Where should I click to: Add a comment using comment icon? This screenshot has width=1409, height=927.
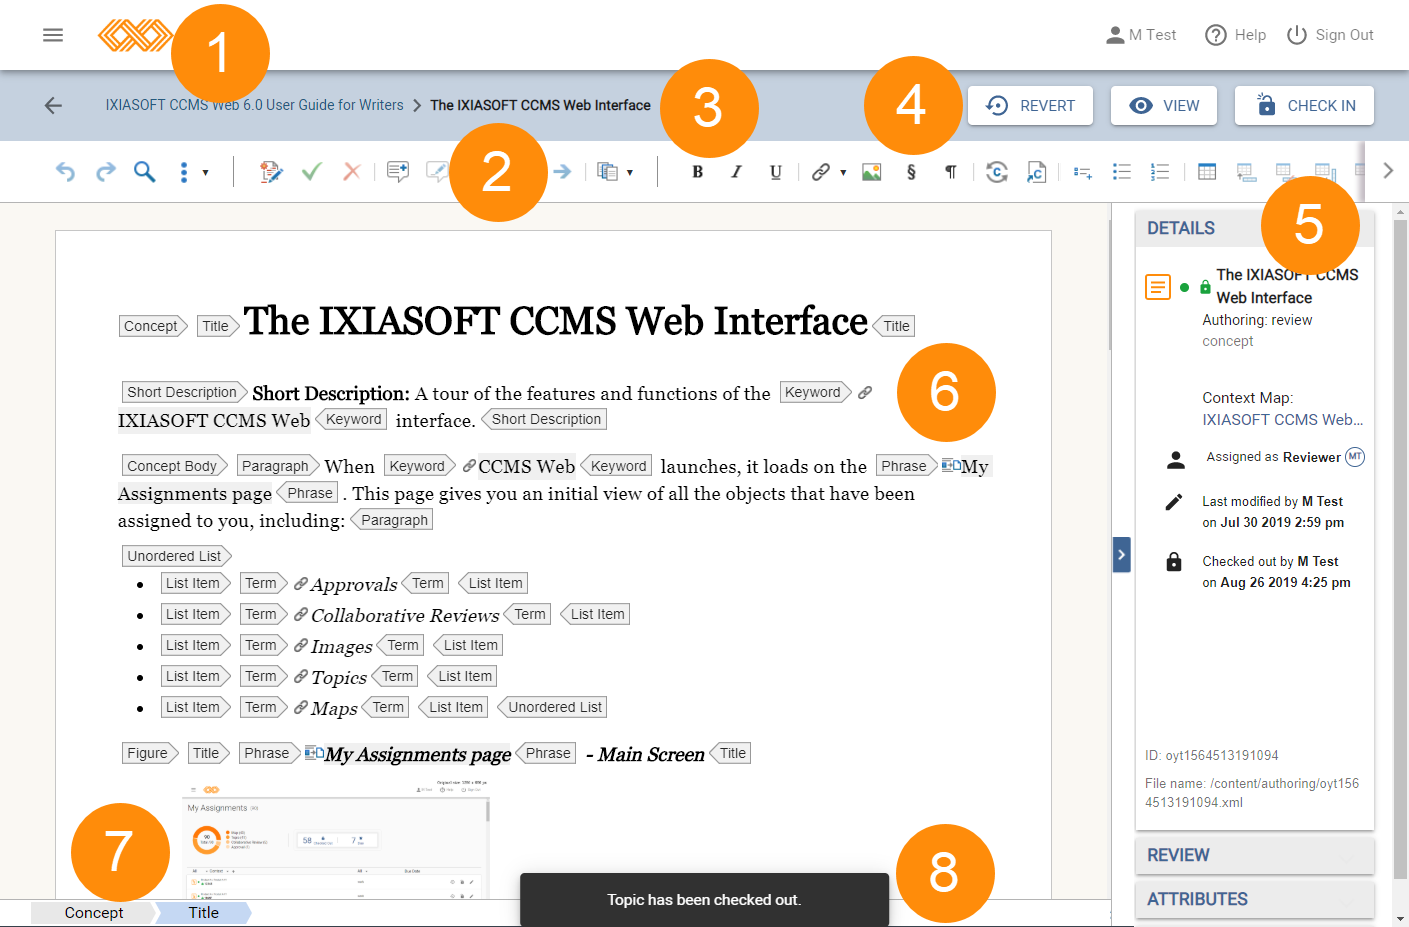[x=398, y=172]
